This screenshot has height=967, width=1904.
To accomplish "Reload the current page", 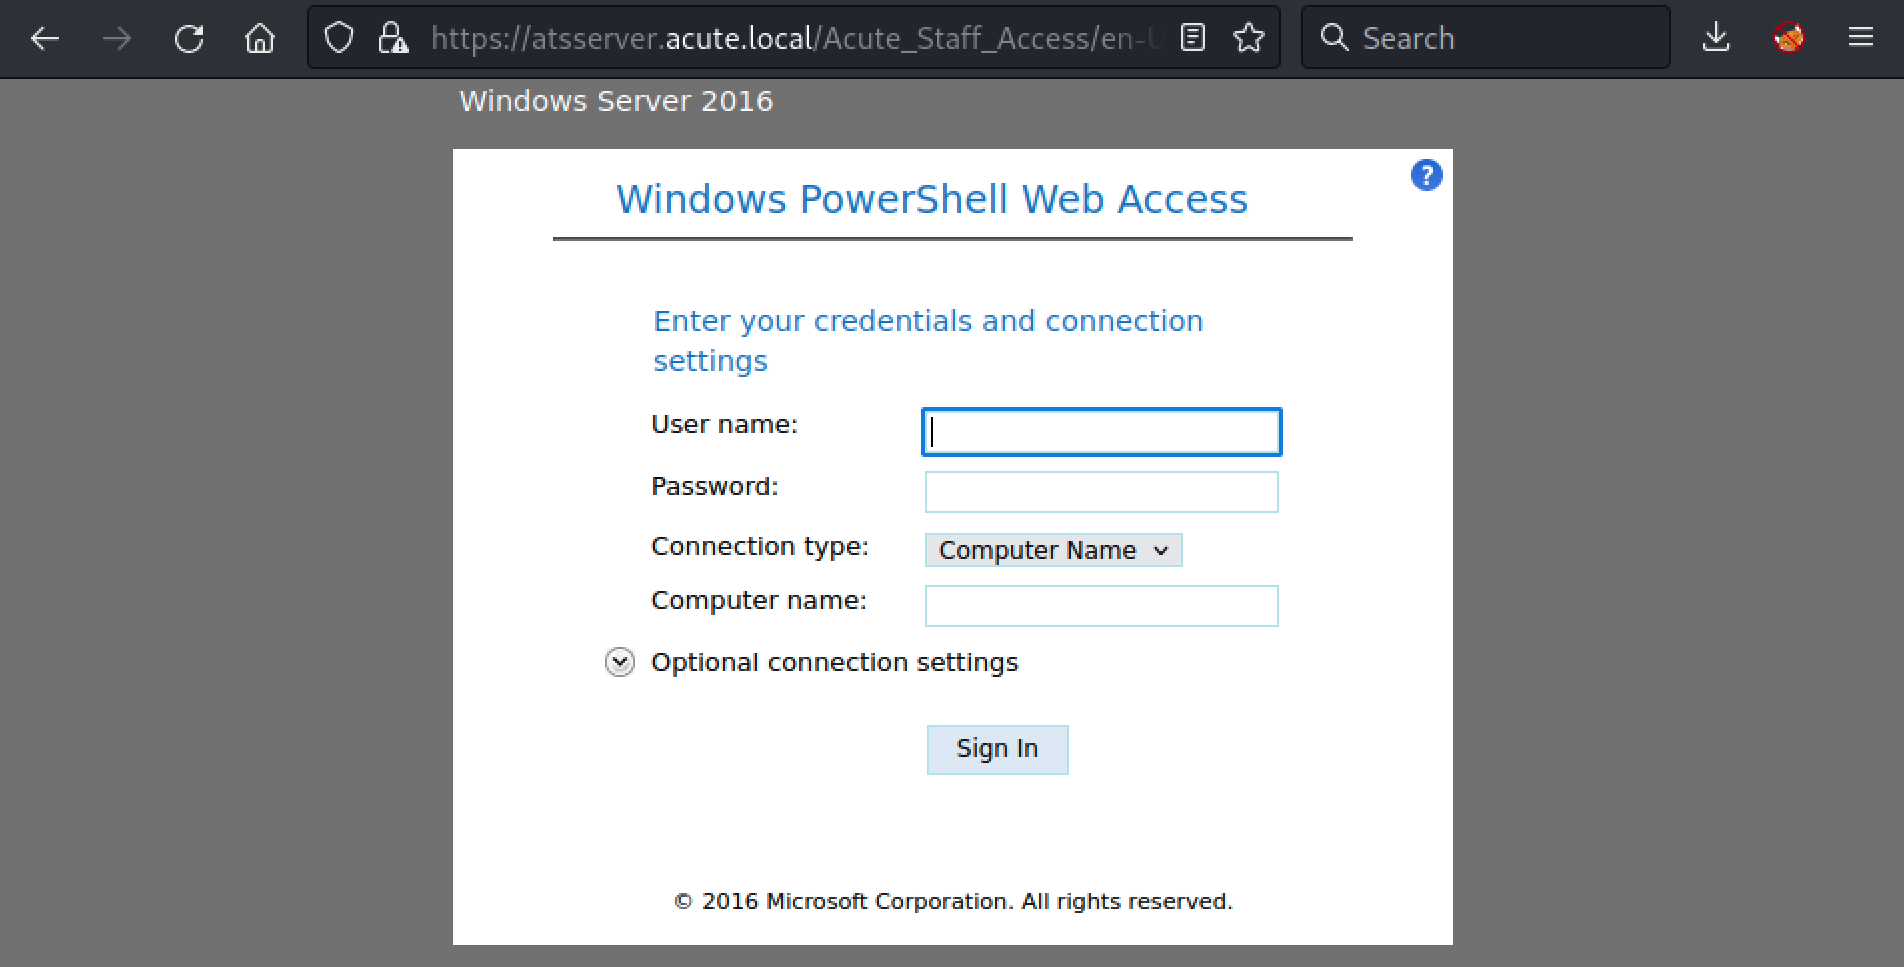I will pyautogui.click(x=189, y=39).
